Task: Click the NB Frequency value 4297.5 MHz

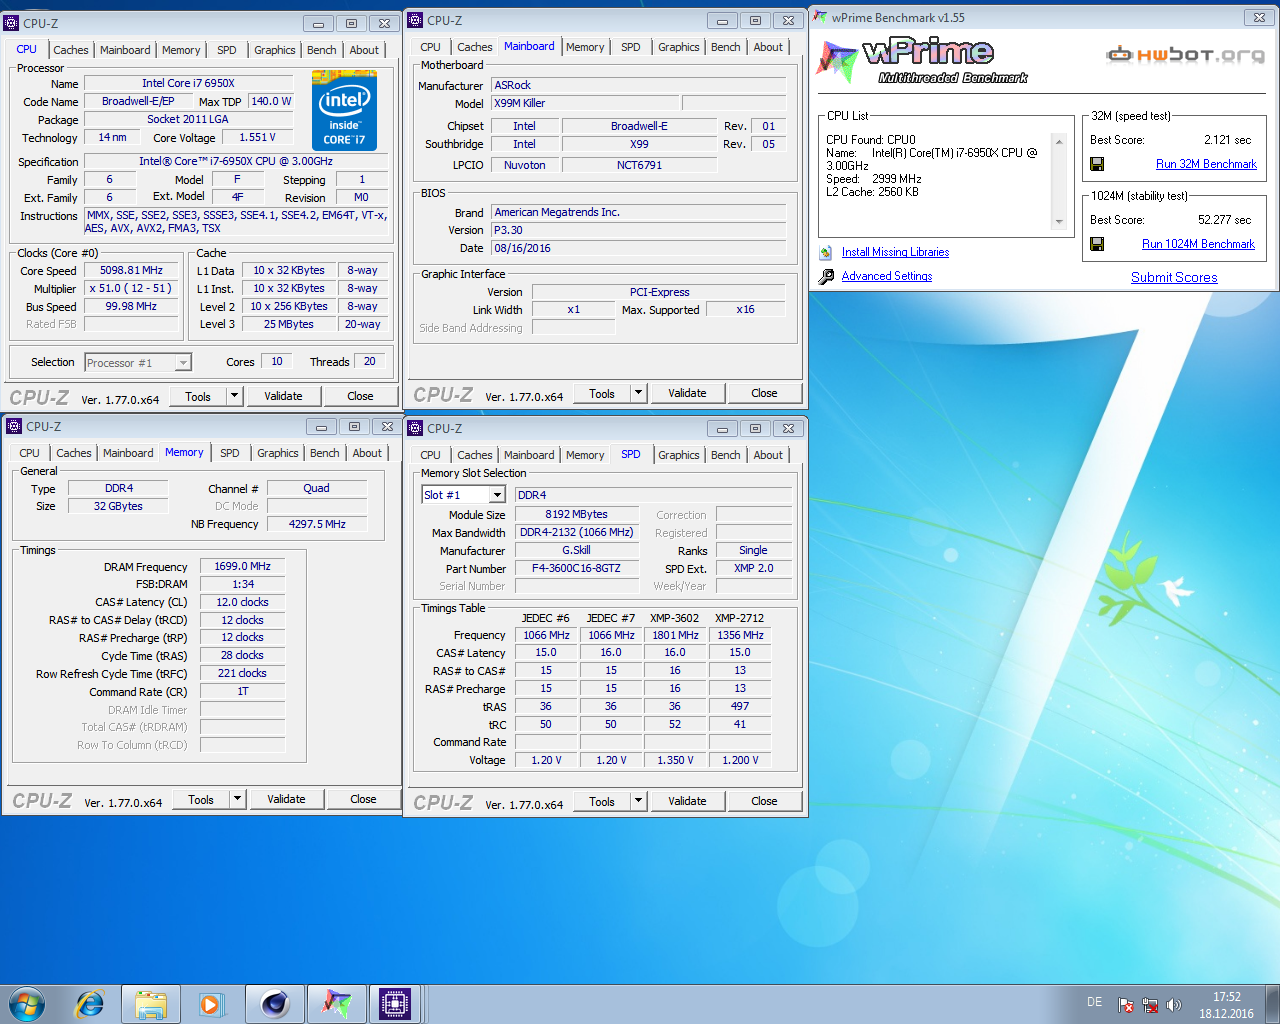Action: click(317, 524)
